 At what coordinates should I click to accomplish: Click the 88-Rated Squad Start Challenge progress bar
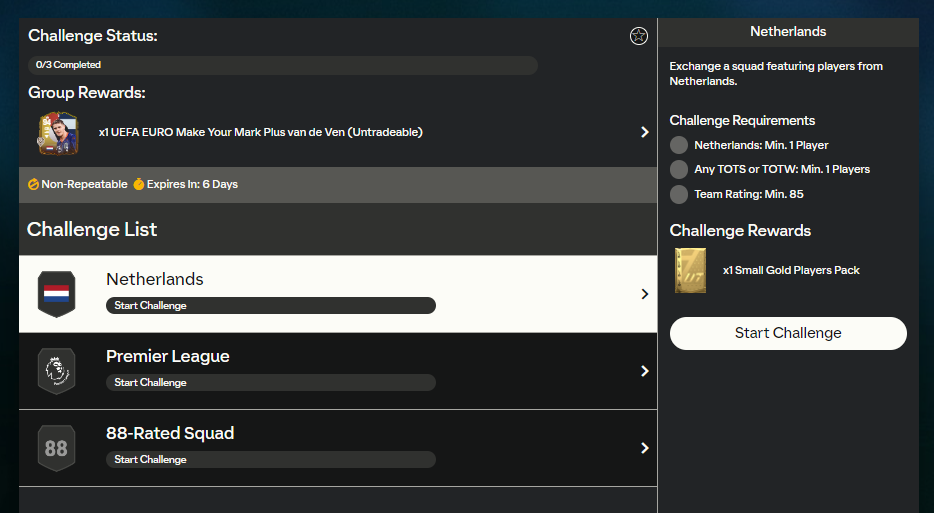coord(271,459)
